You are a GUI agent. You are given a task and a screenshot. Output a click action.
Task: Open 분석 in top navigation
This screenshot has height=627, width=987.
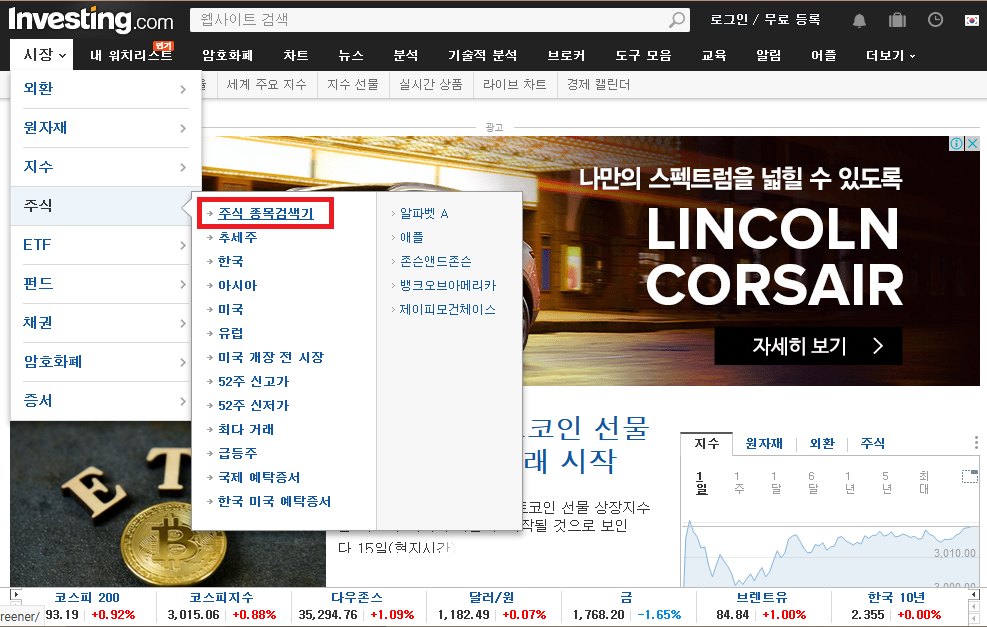[405, 55]
